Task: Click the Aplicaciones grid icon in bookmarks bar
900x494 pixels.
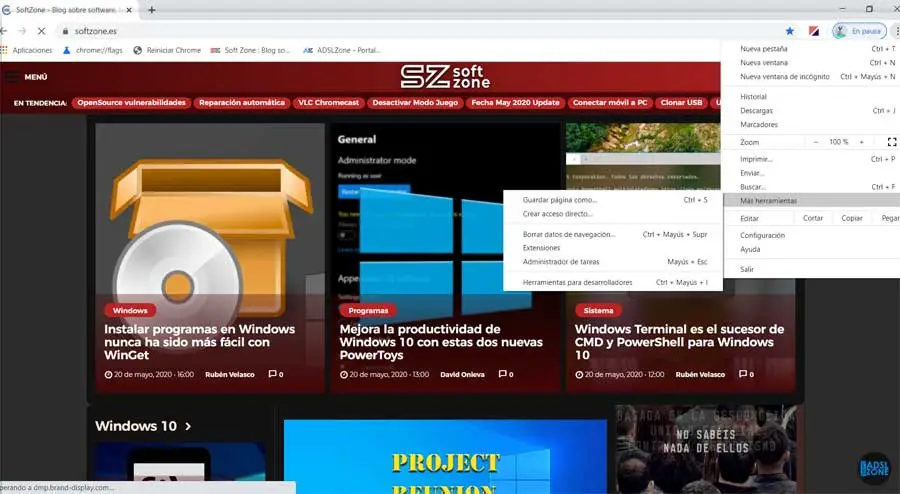Action: [5, 50]
